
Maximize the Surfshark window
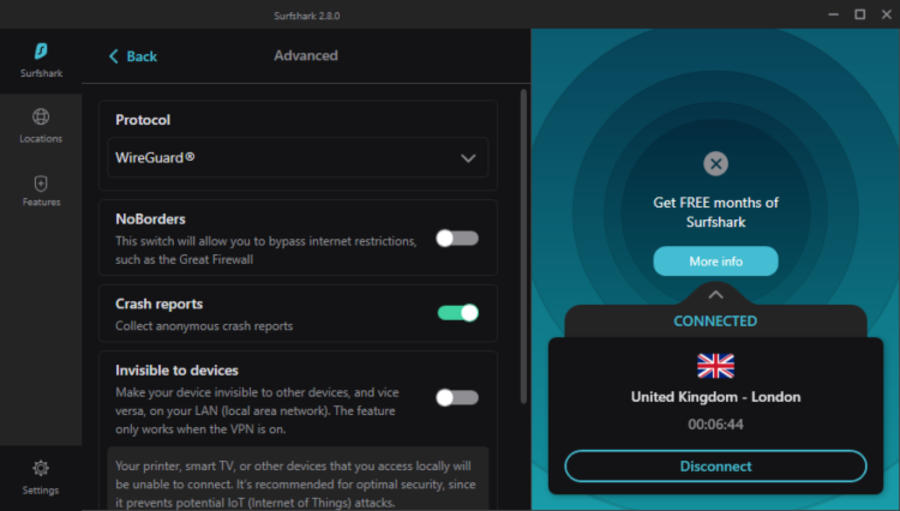(x=859, y=14)
